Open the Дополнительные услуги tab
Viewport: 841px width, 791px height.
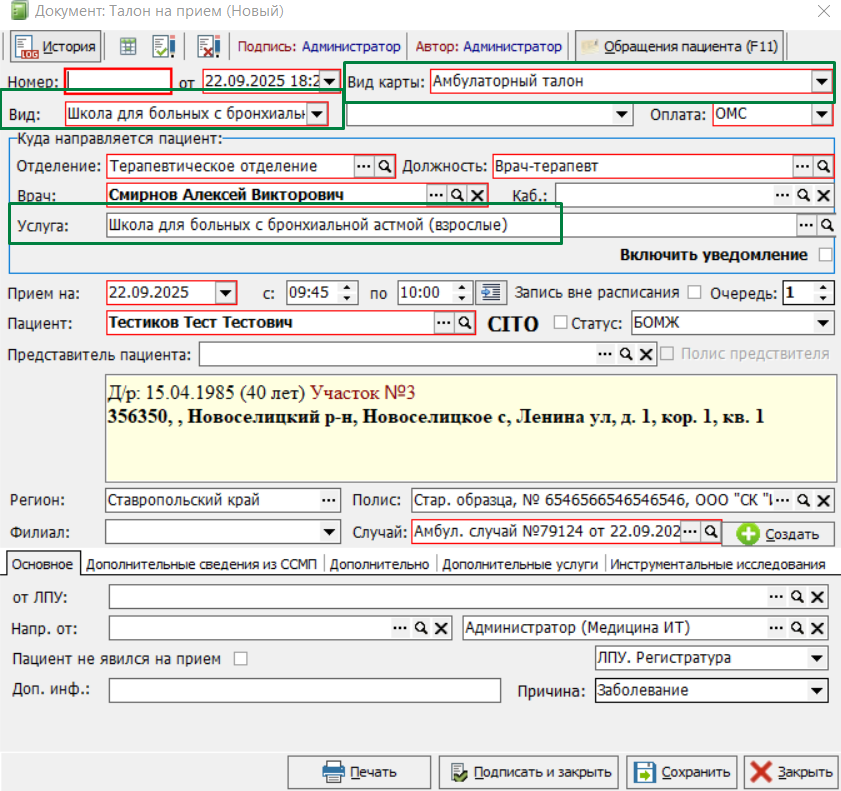click(x=520, y=564)
